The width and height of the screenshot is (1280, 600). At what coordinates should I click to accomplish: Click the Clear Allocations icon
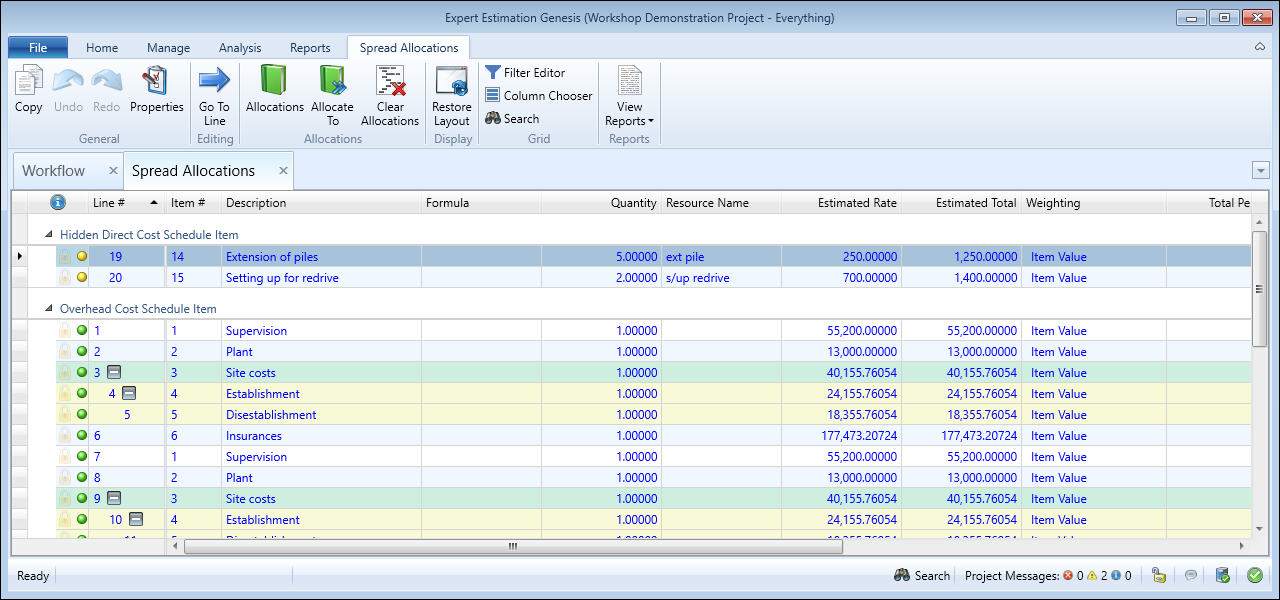(x=389, y=82)
